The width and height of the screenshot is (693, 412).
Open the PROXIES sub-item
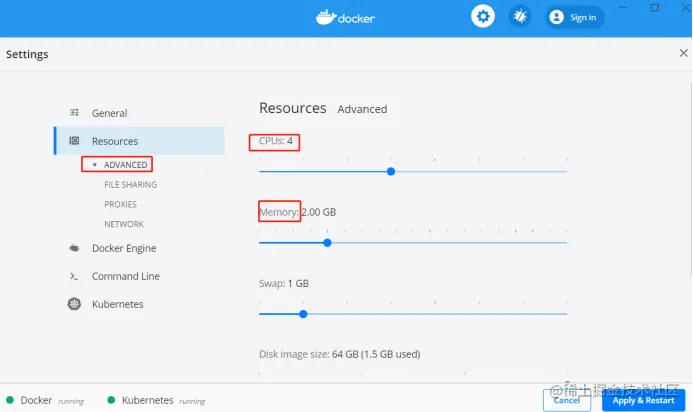pyautogui.click(x=120, y=204)
